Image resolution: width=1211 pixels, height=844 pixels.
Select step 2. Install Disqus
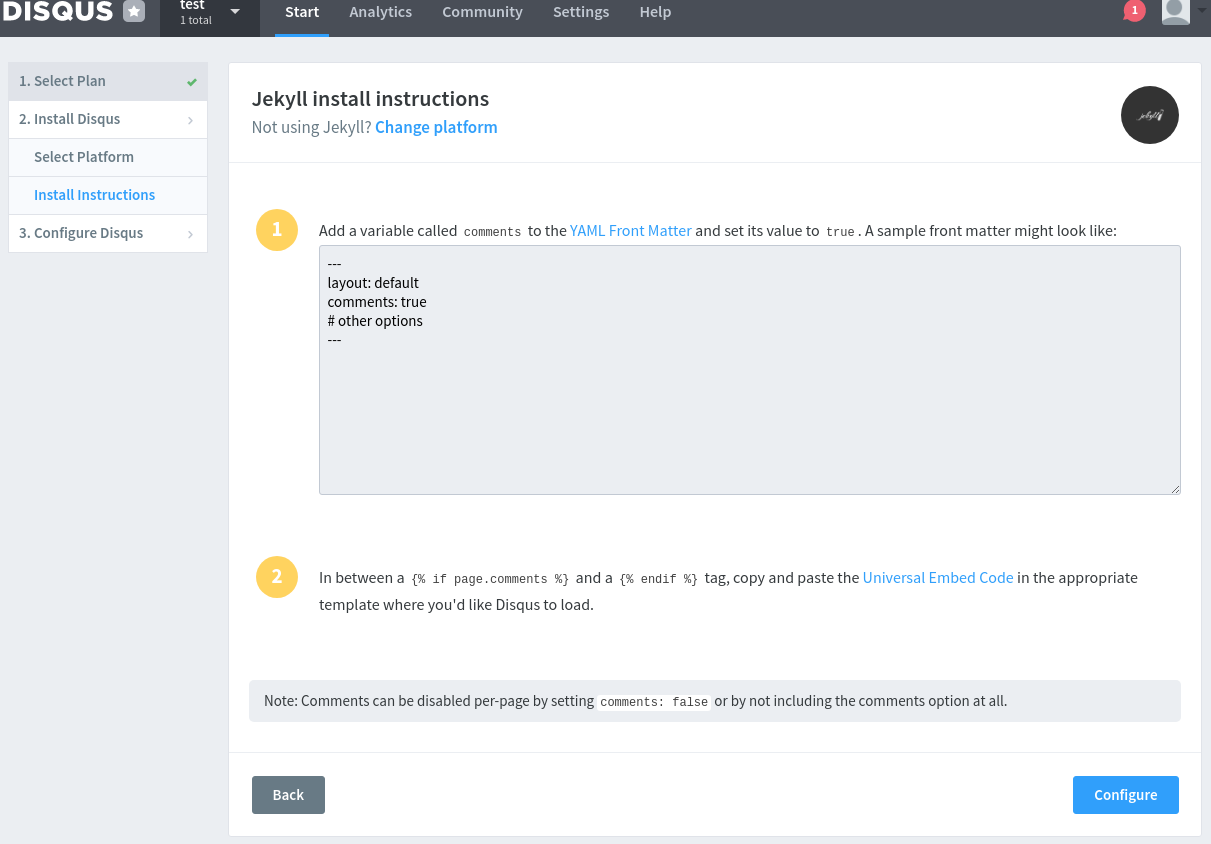108,119
